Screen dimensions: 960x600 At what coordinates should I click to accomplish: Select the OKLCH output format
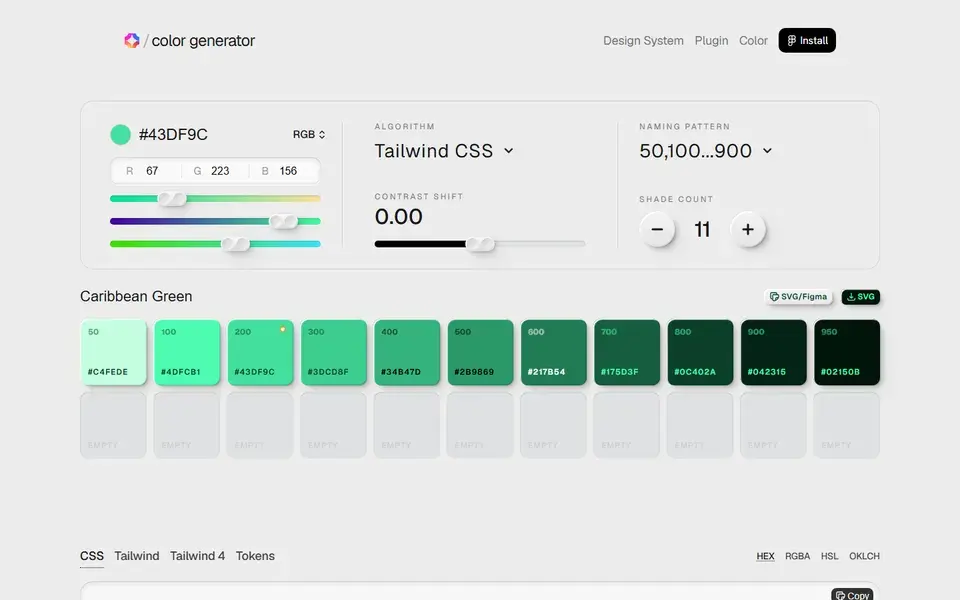[x=864, y=556]
